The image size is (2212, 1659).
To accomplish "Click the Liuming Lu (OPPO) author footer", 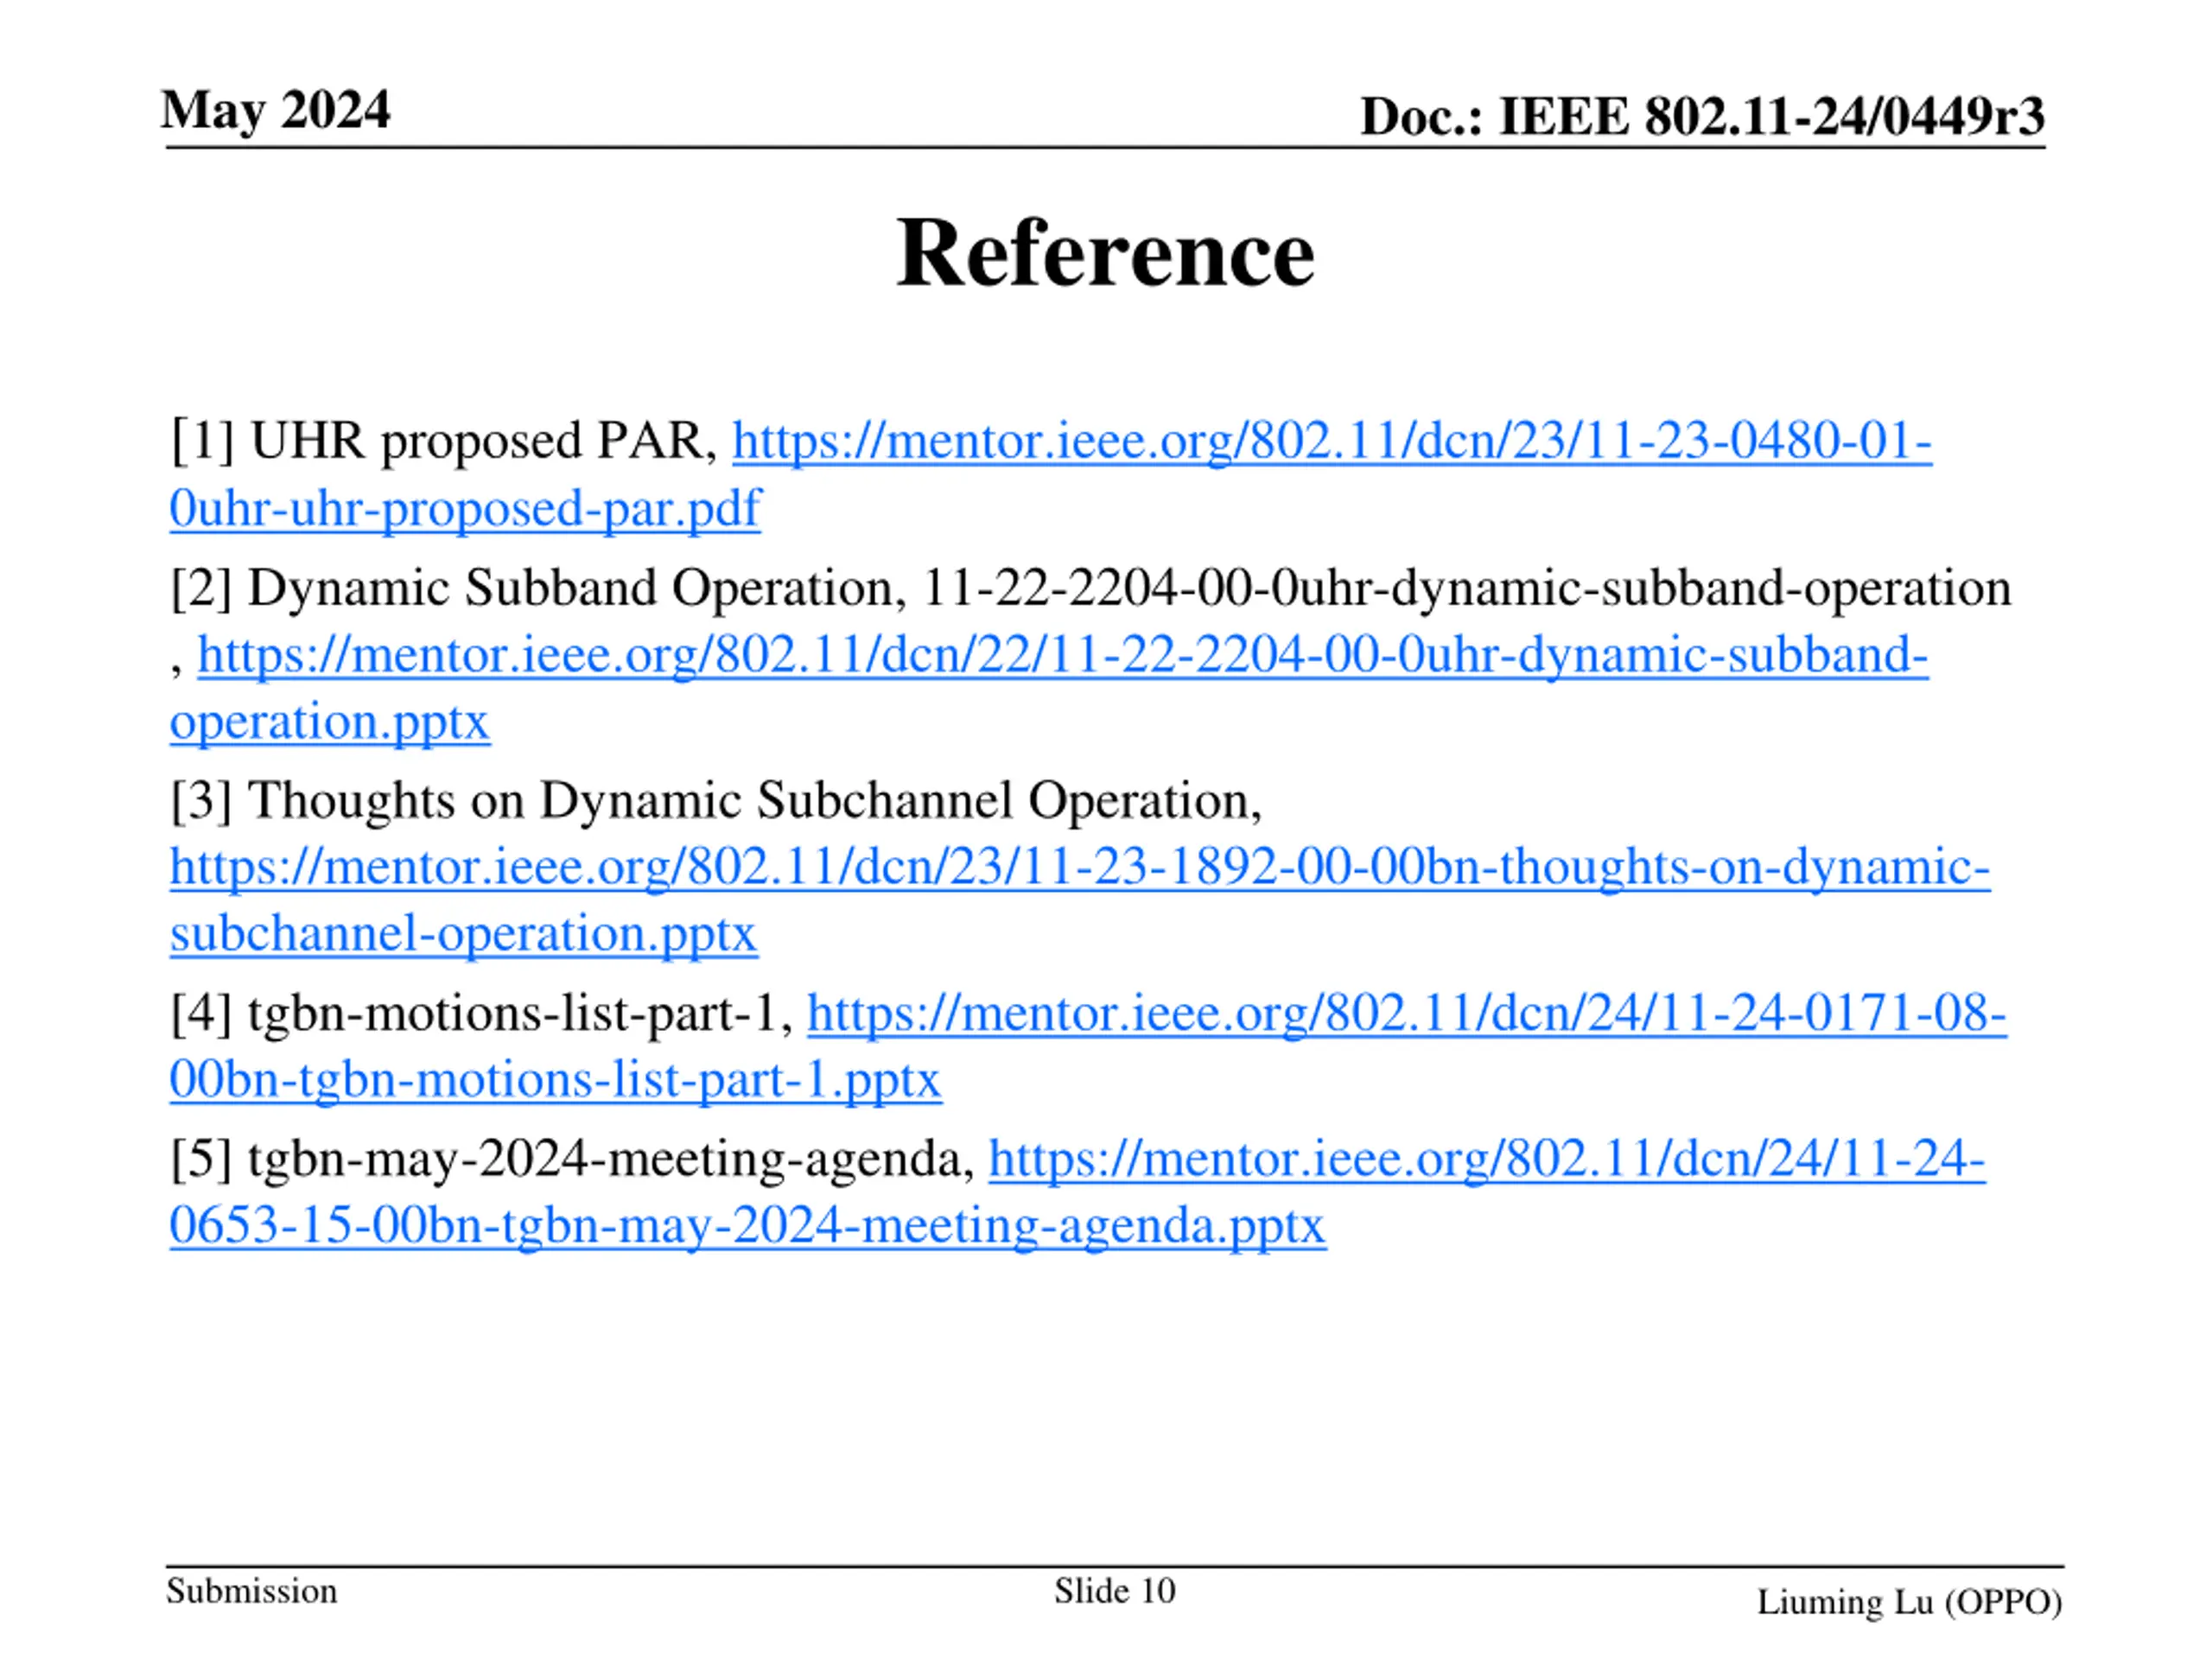I will (x=1910, y=1602).
